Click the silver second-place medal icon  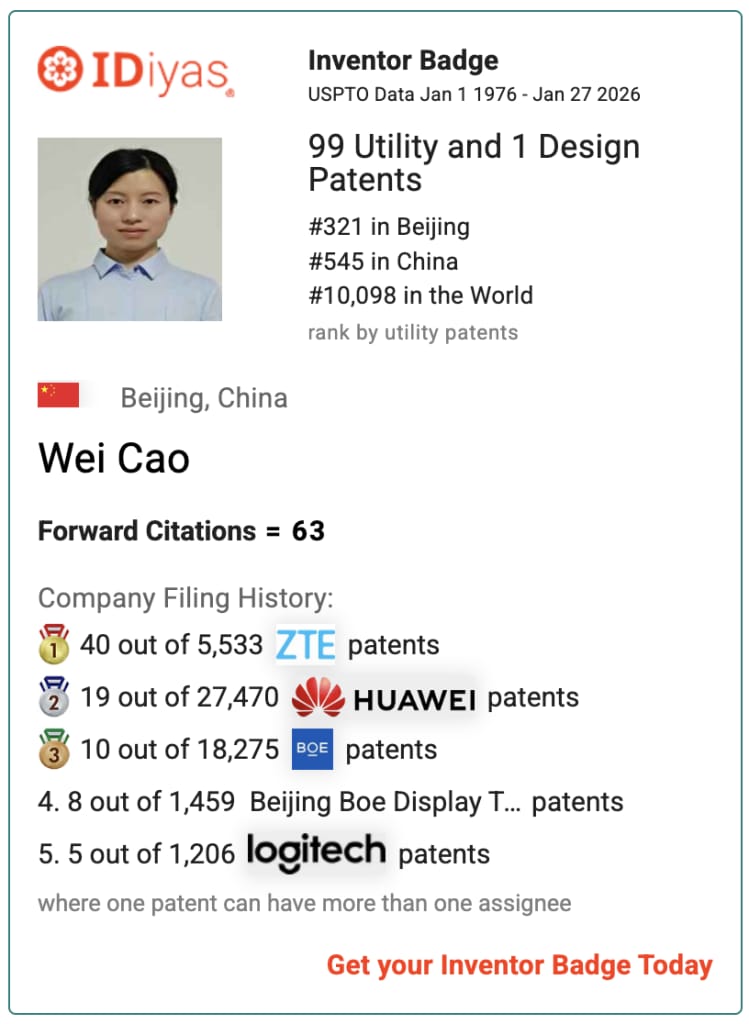[54, 697]
